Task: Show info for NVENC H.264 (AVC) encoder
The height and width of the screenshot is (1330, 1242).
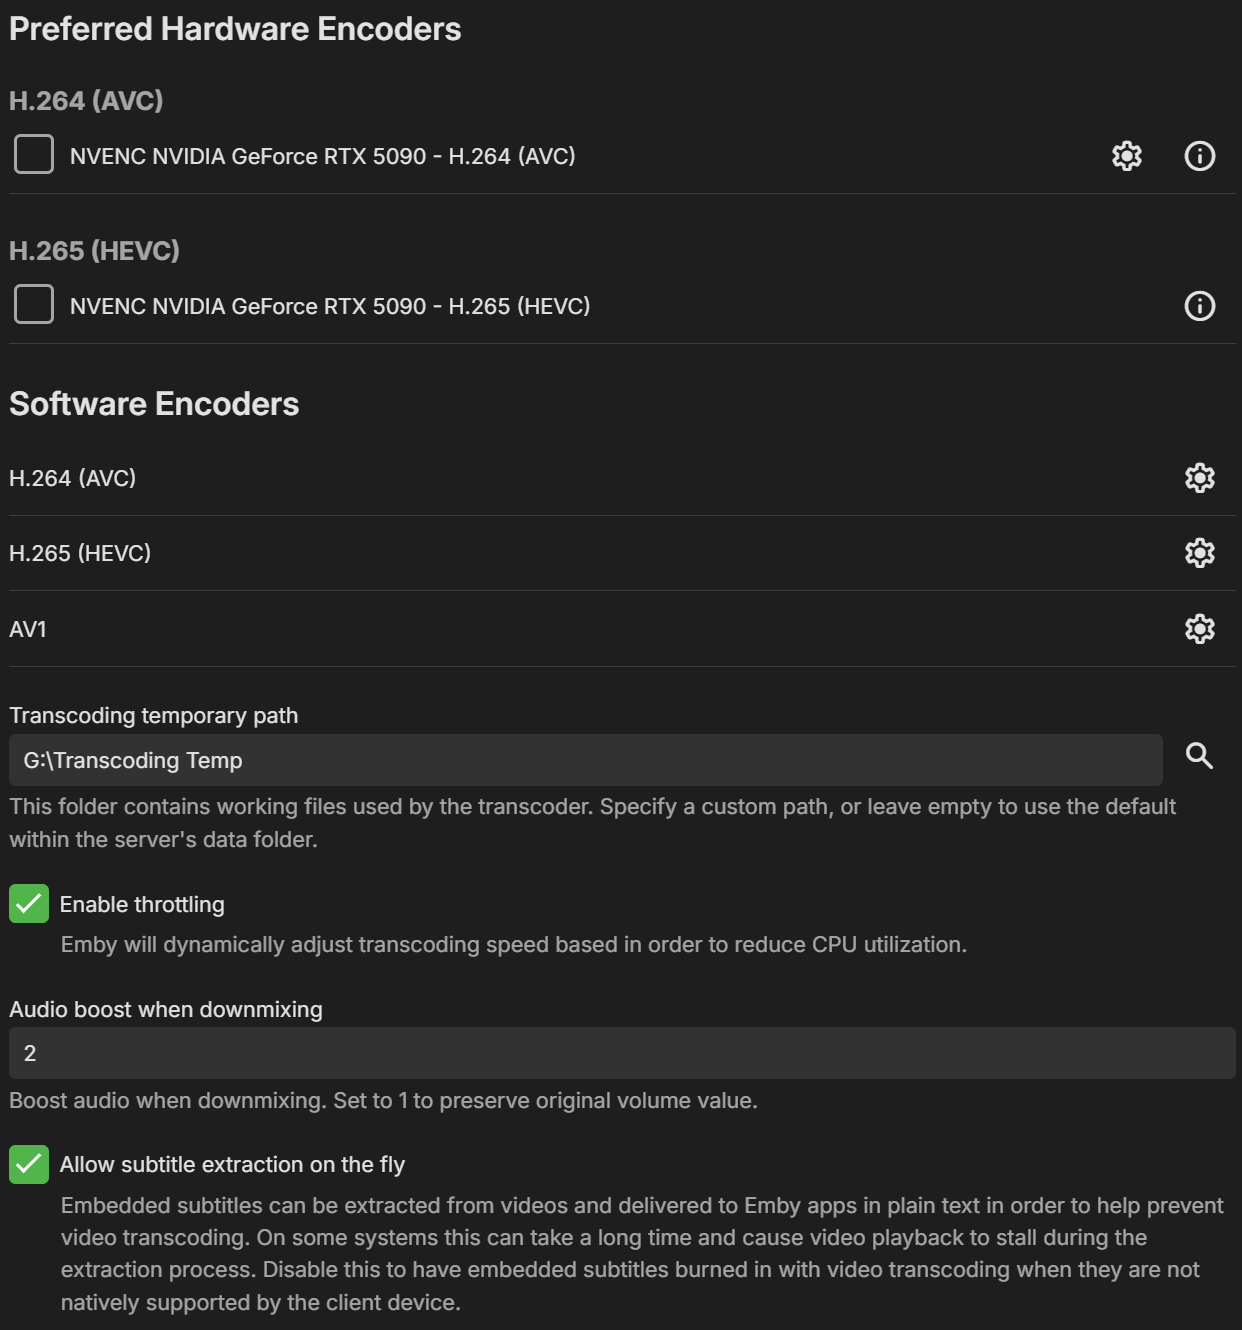Action: point(1199,156)
